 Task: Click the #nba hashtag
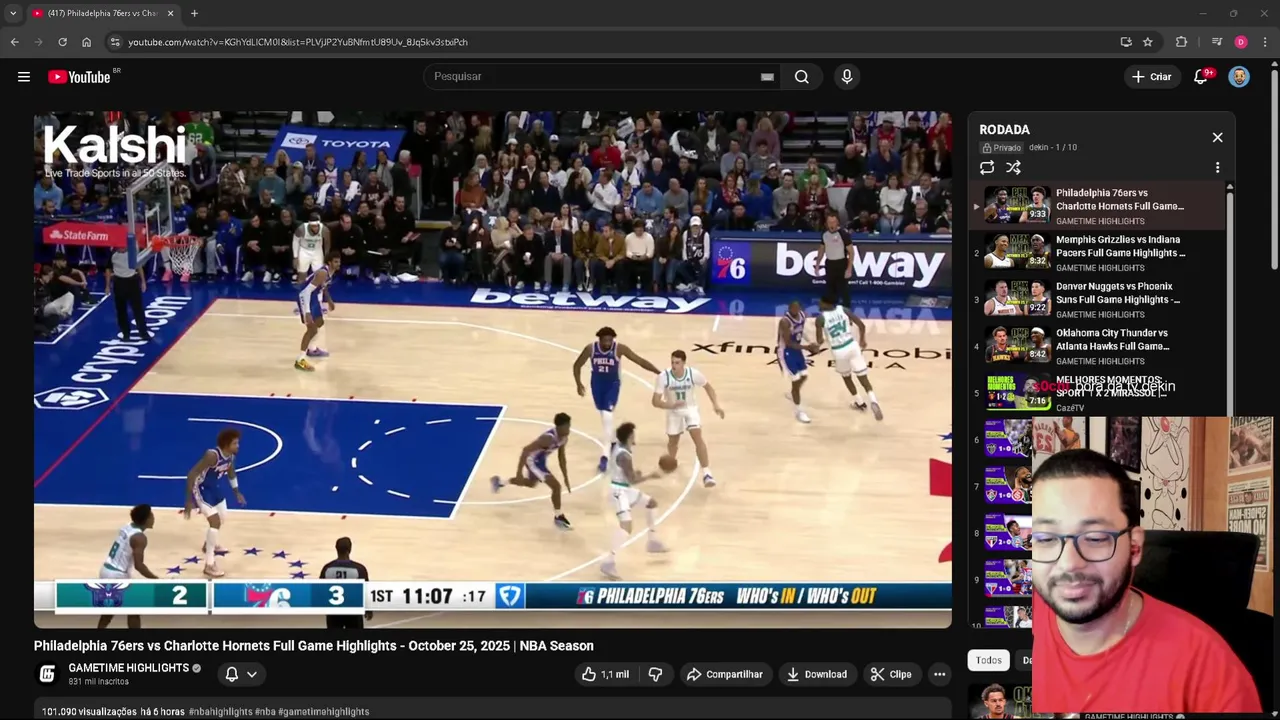pyautogui.click(x=265, y=712)
